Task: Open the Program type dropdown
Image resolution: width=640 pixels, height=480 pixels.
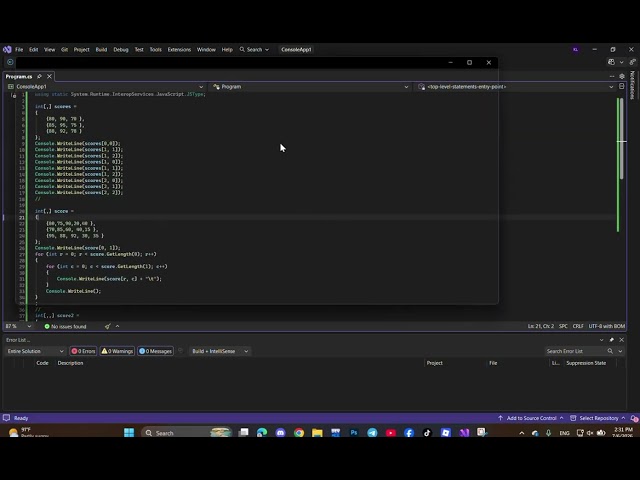Action: (x=310, y=87)
